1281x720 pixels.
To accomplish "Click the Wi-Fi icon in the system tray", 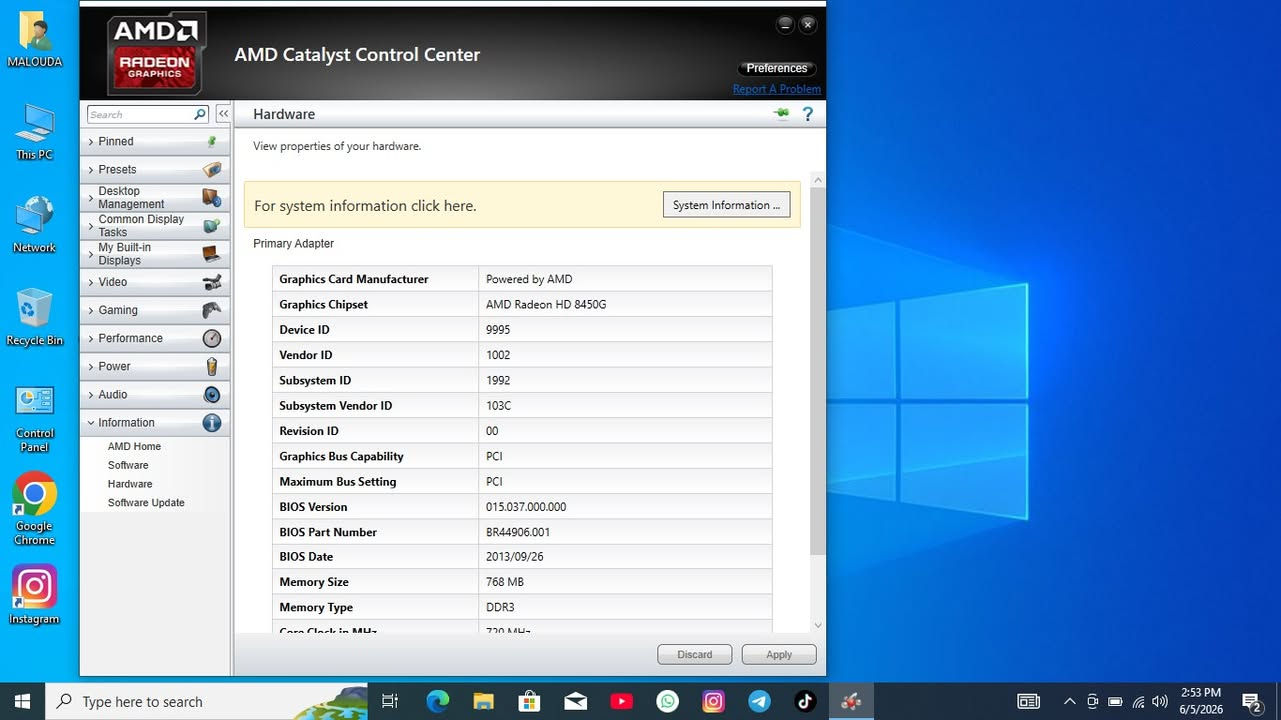I will pyautogui.click(x=1138, y=701).
